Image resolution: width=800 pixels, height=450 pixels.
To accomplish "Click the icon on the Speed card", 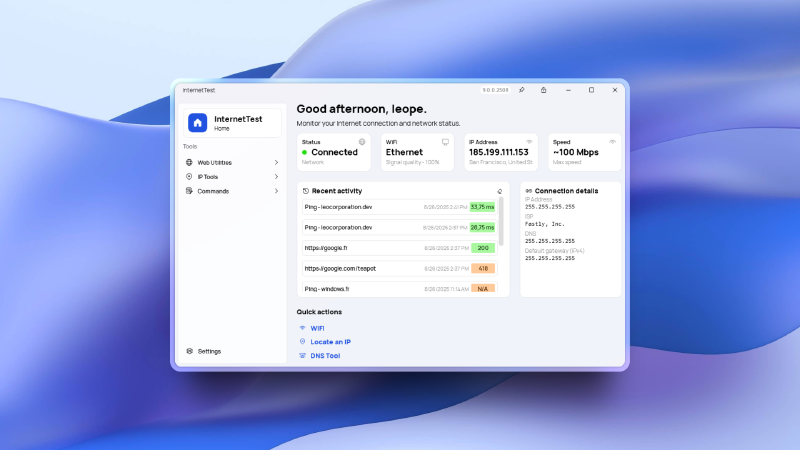I will pos(612,142).
